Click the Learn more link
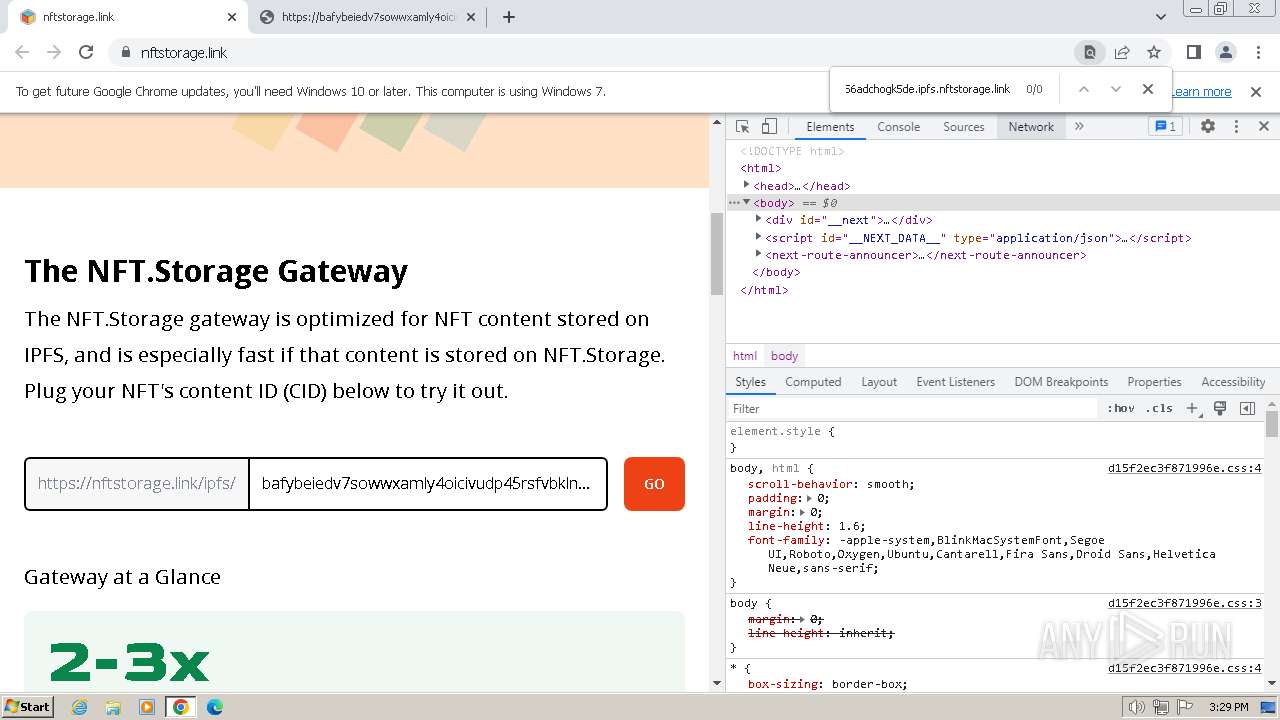 tap(1202, 91)
